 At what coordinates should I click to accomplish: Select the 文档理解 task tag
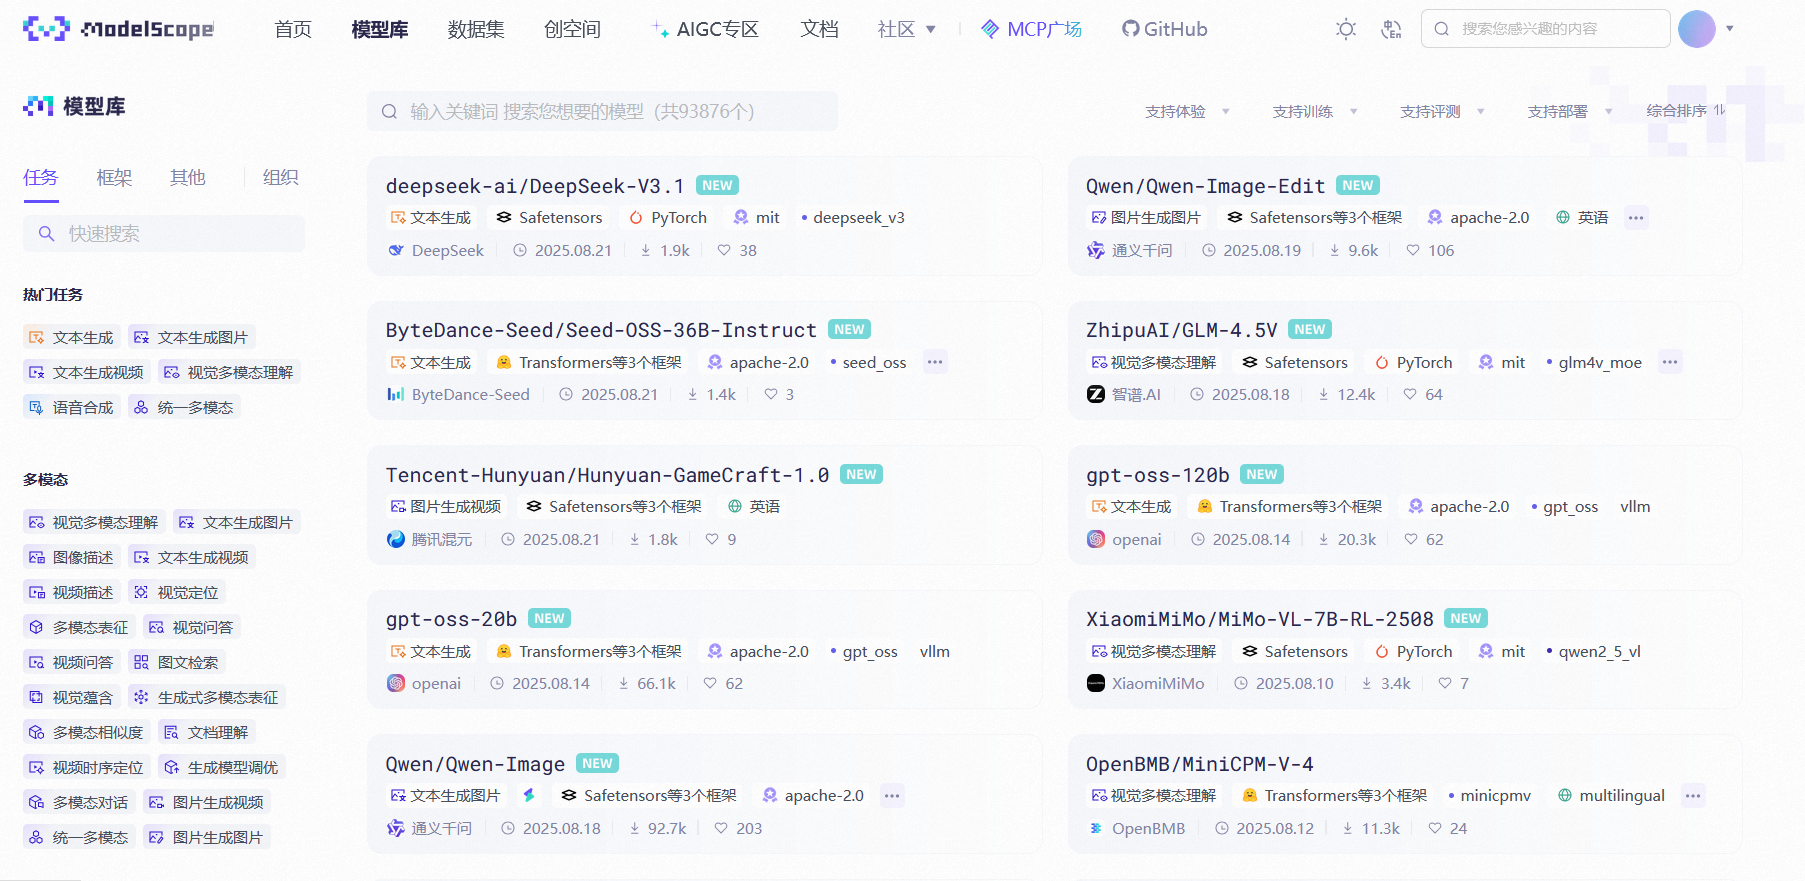tap(207, 732)
